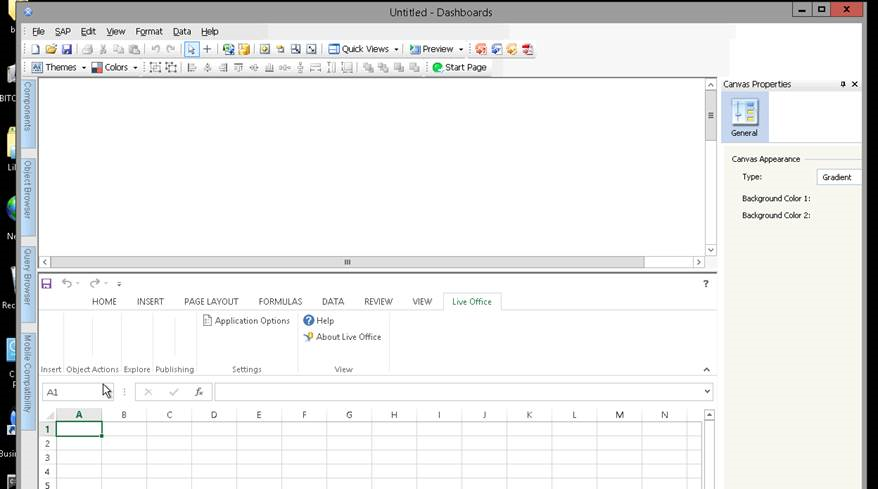878x489 pixels.
Task: Click the PDF export icon
Action: point(527,49)
